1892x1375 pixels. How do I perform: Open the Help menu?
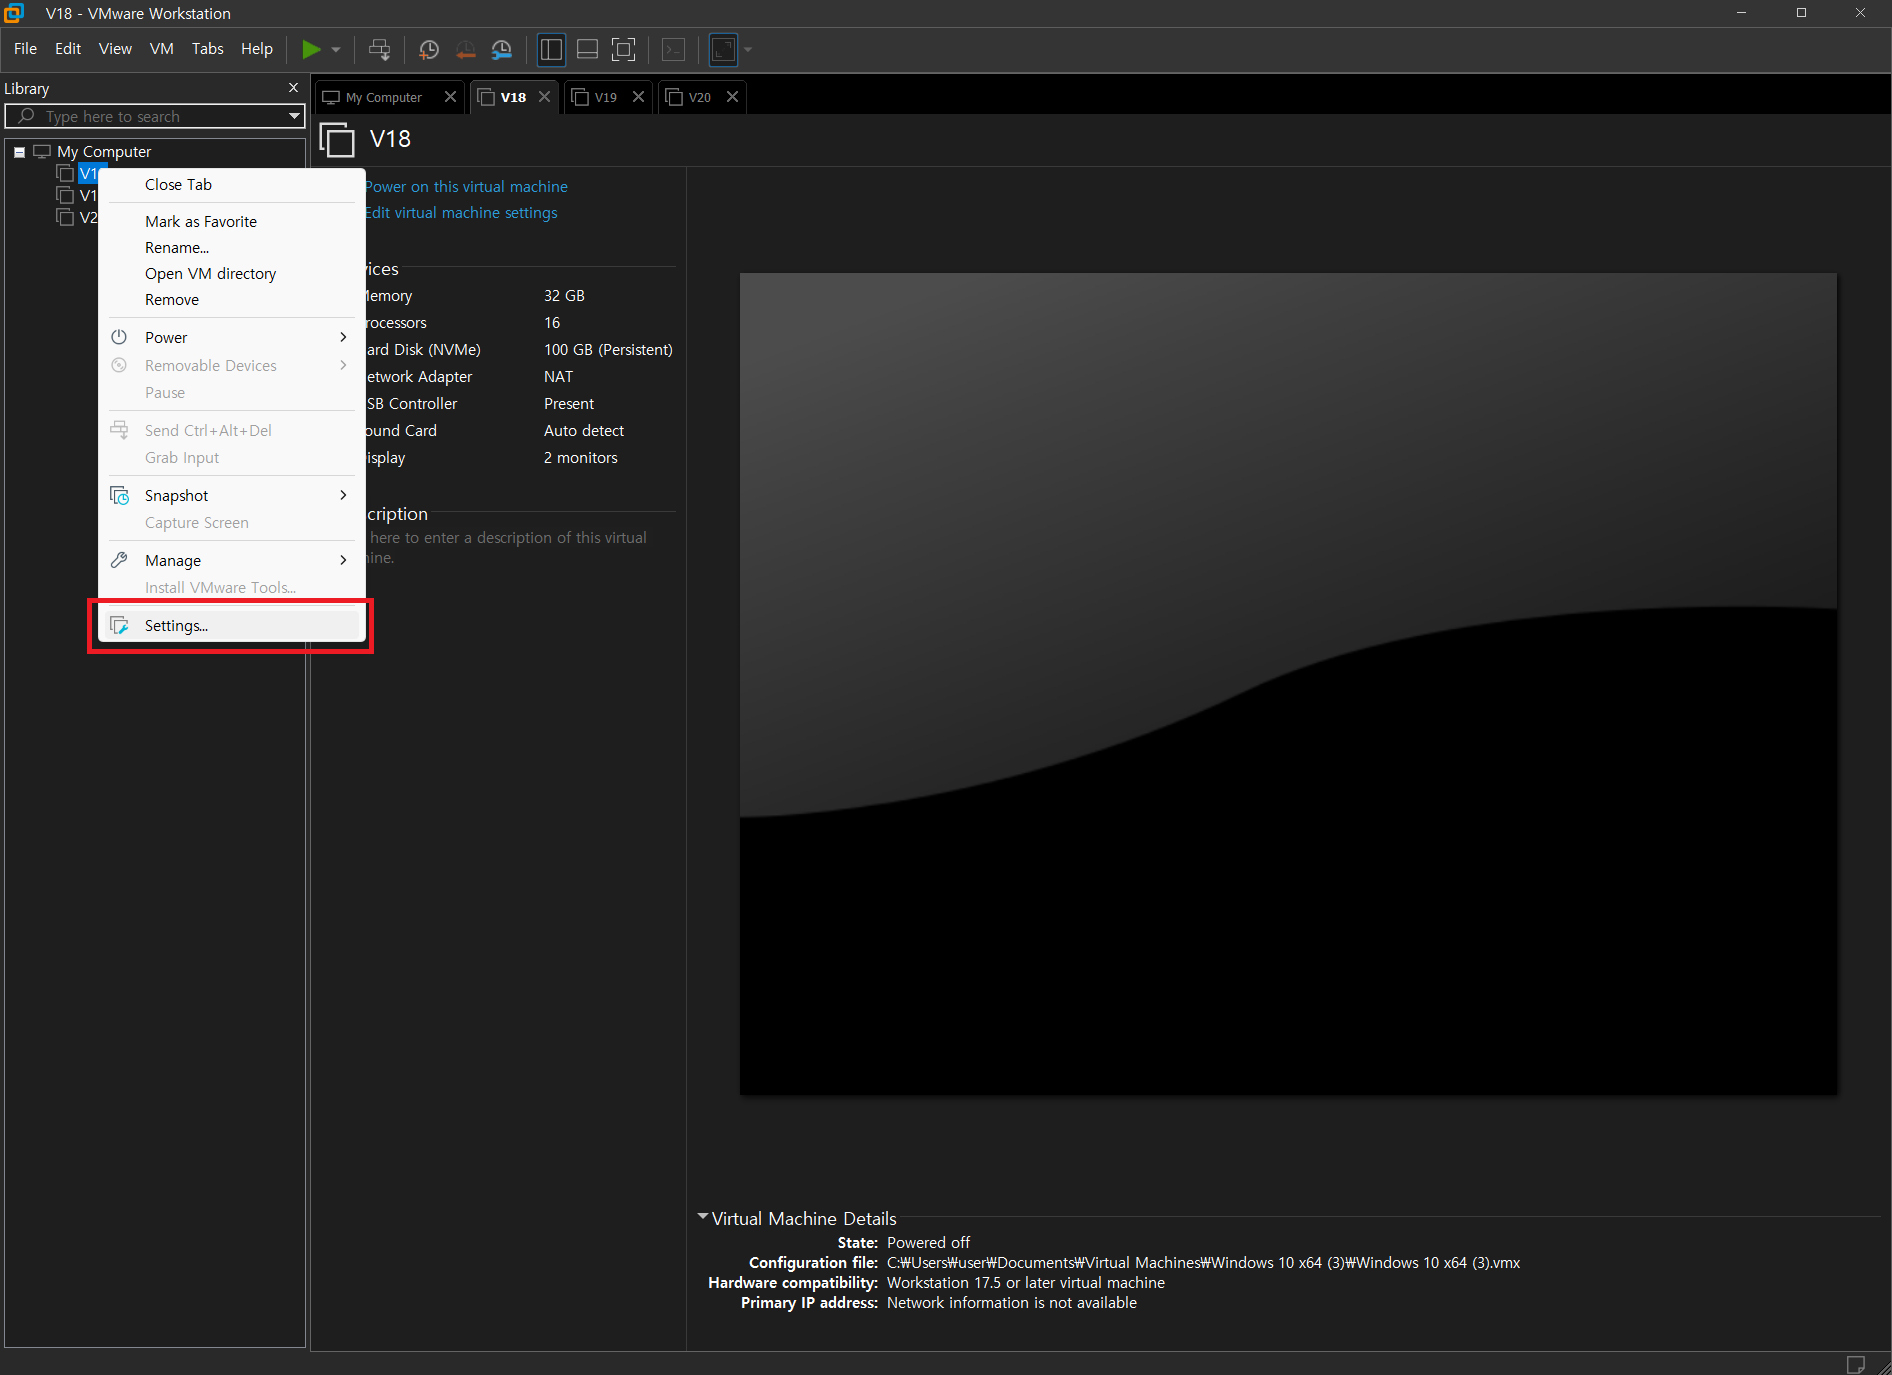coord(256,48)
